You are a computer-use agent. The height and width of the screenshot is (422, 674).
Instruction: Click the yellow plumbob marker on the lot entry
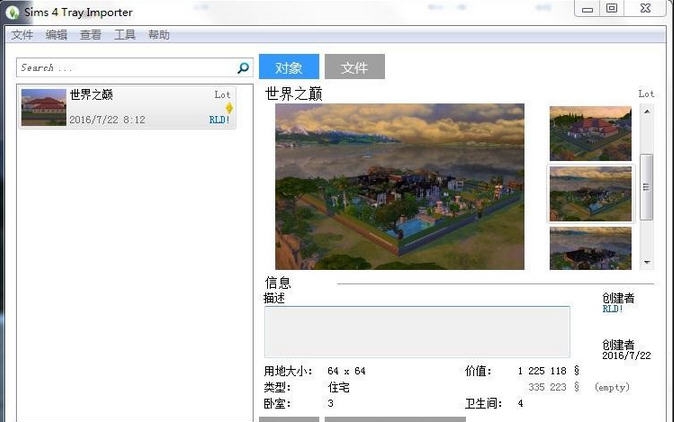pos(229,107)
